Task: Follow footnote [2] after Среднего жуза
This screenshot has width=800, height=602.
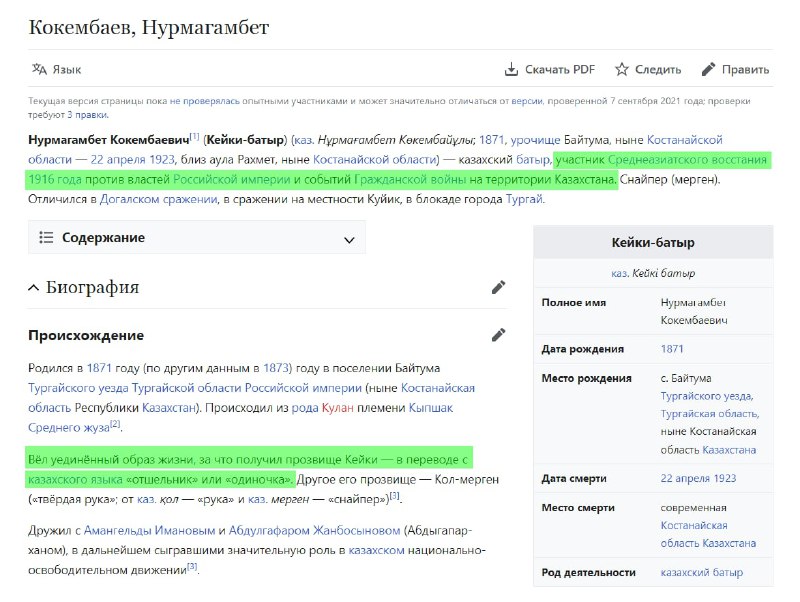Action: point(115,424)
